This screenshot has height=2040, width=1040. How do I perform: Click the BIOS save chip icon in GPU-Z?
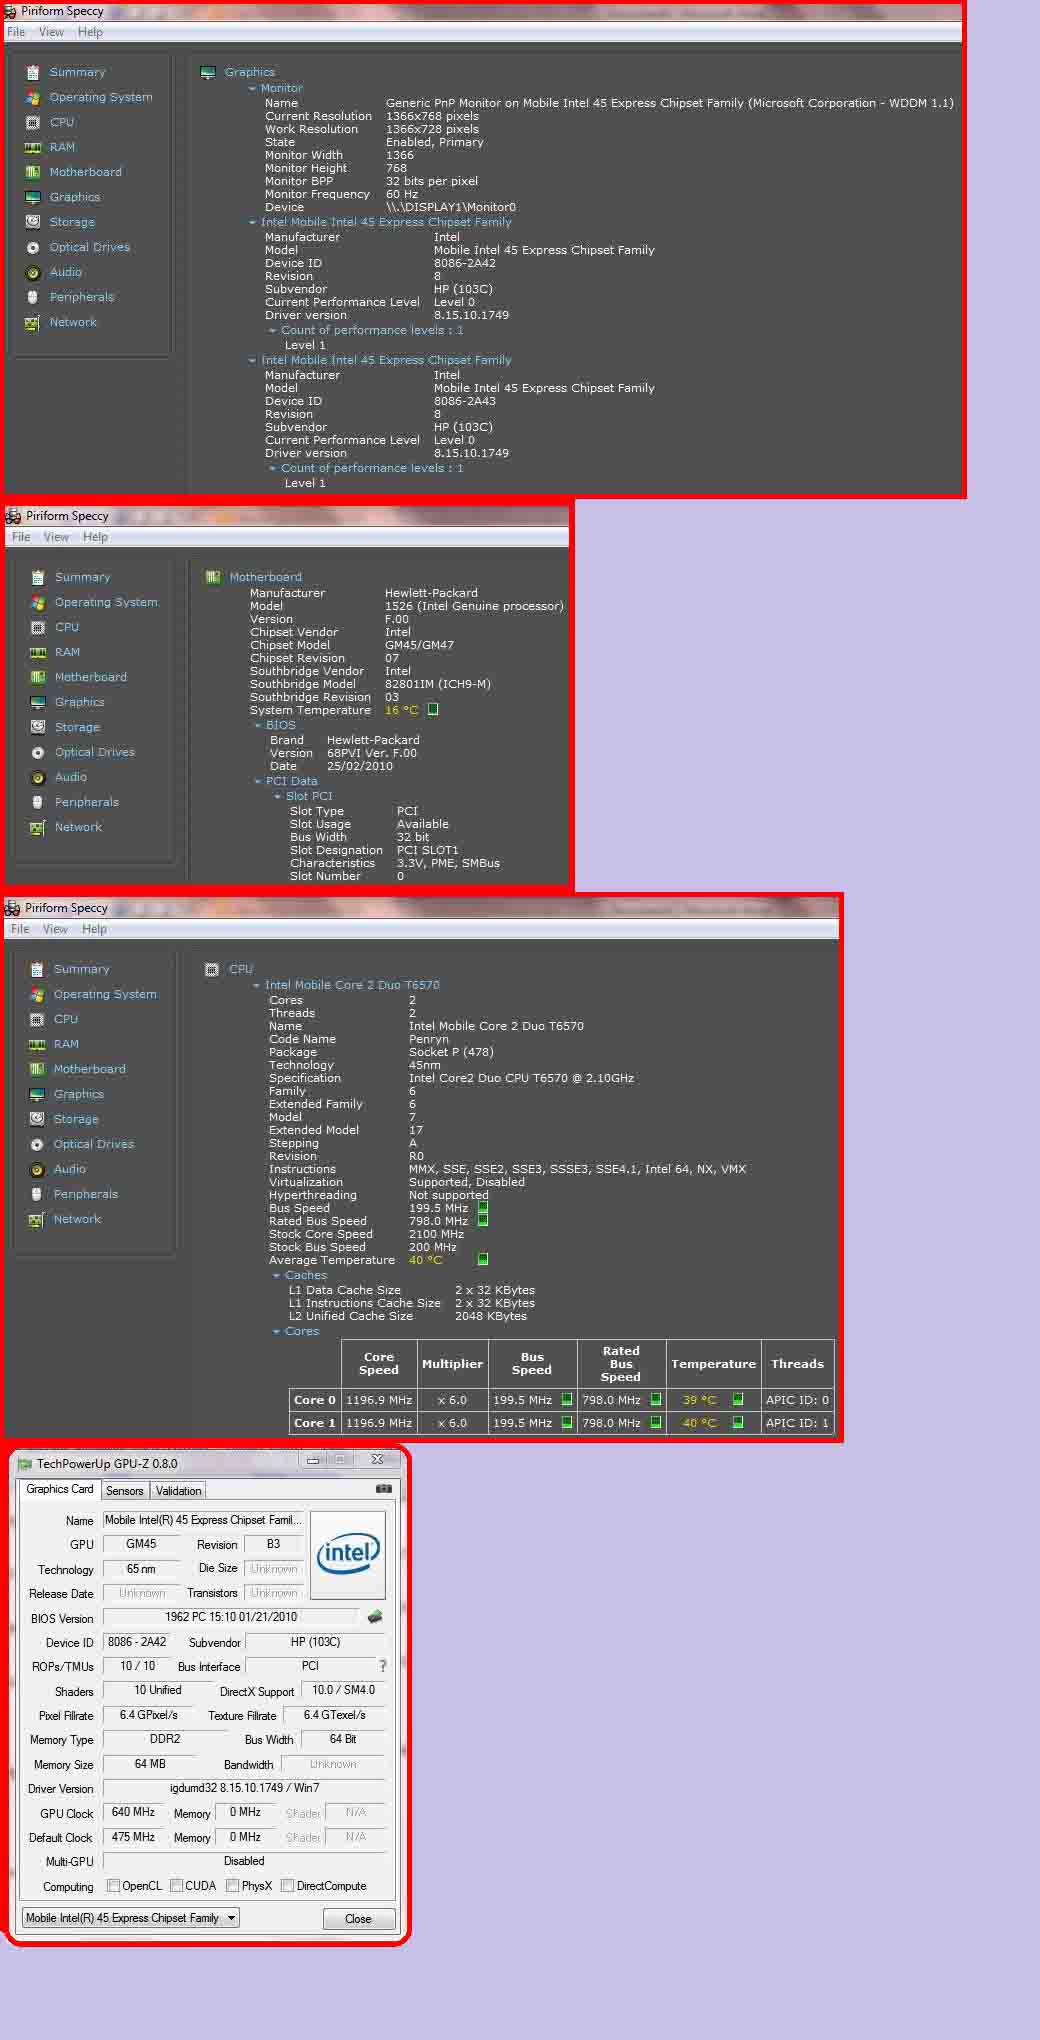[375, 1616]
